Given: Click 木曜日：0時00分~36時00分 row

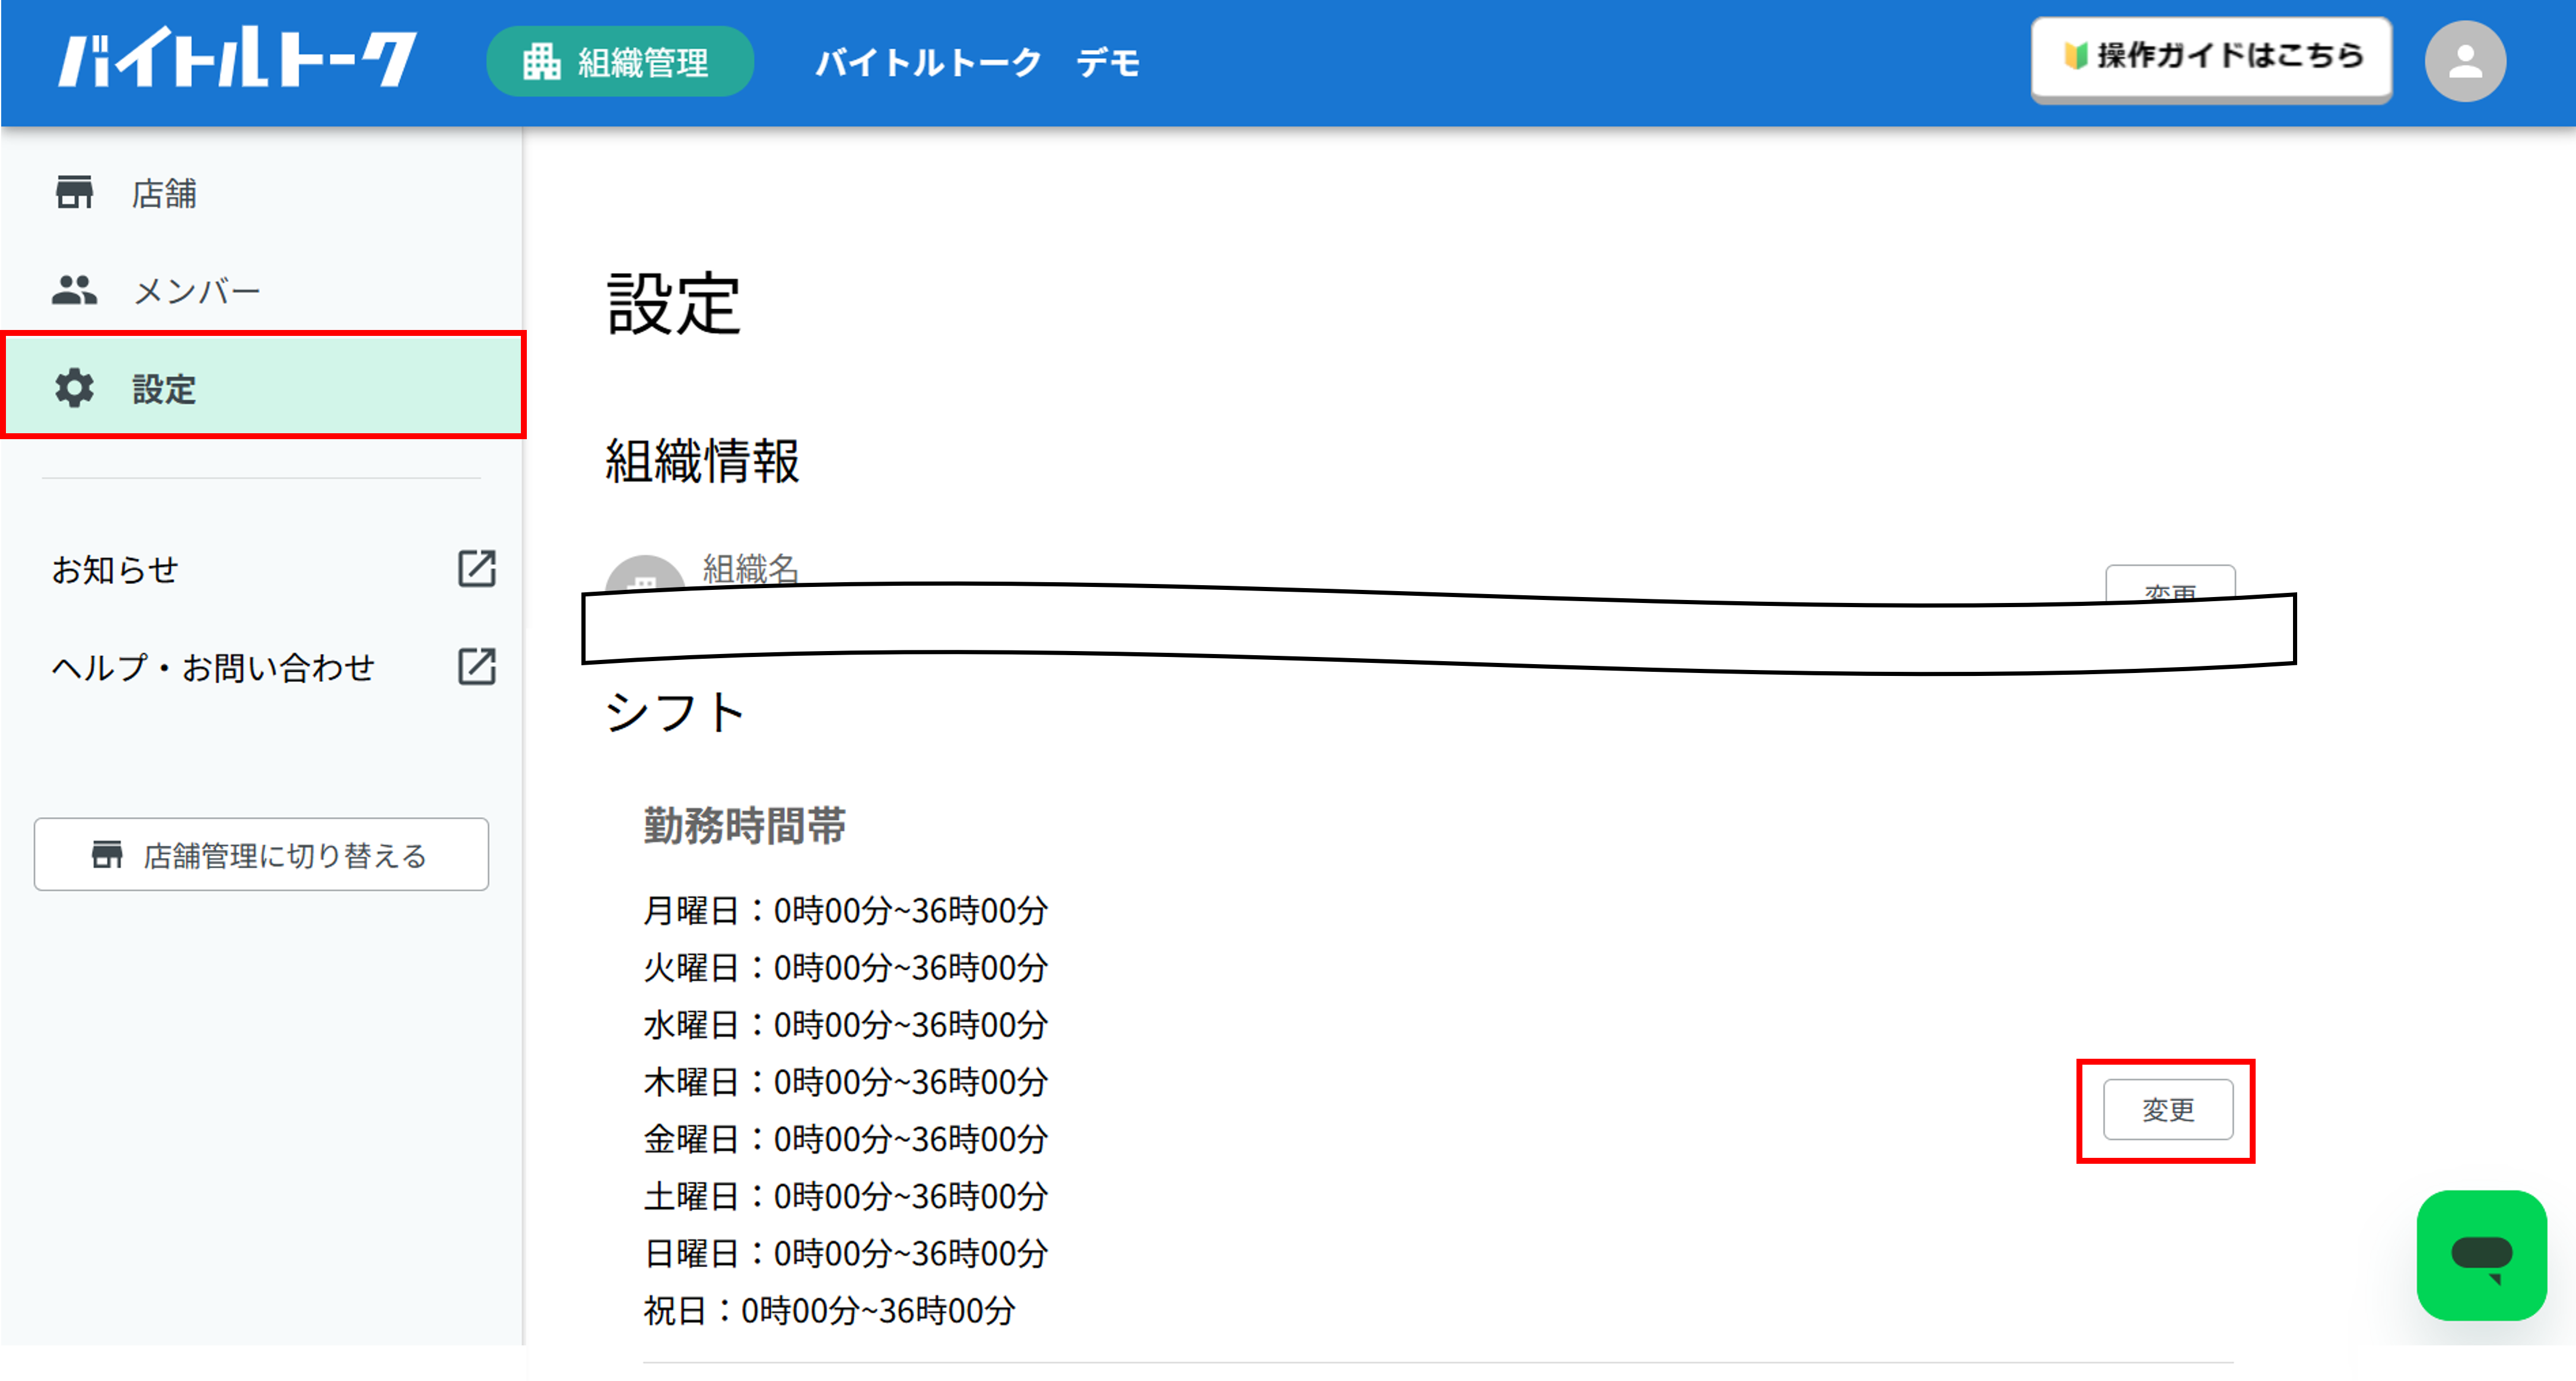Looking at the screenshot, I should [x=845, y=1081].
